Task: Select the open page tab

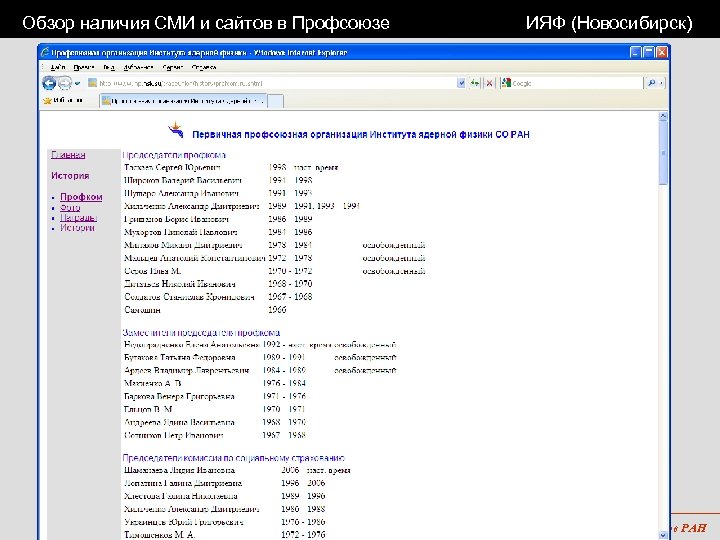Action: point(183,101)
